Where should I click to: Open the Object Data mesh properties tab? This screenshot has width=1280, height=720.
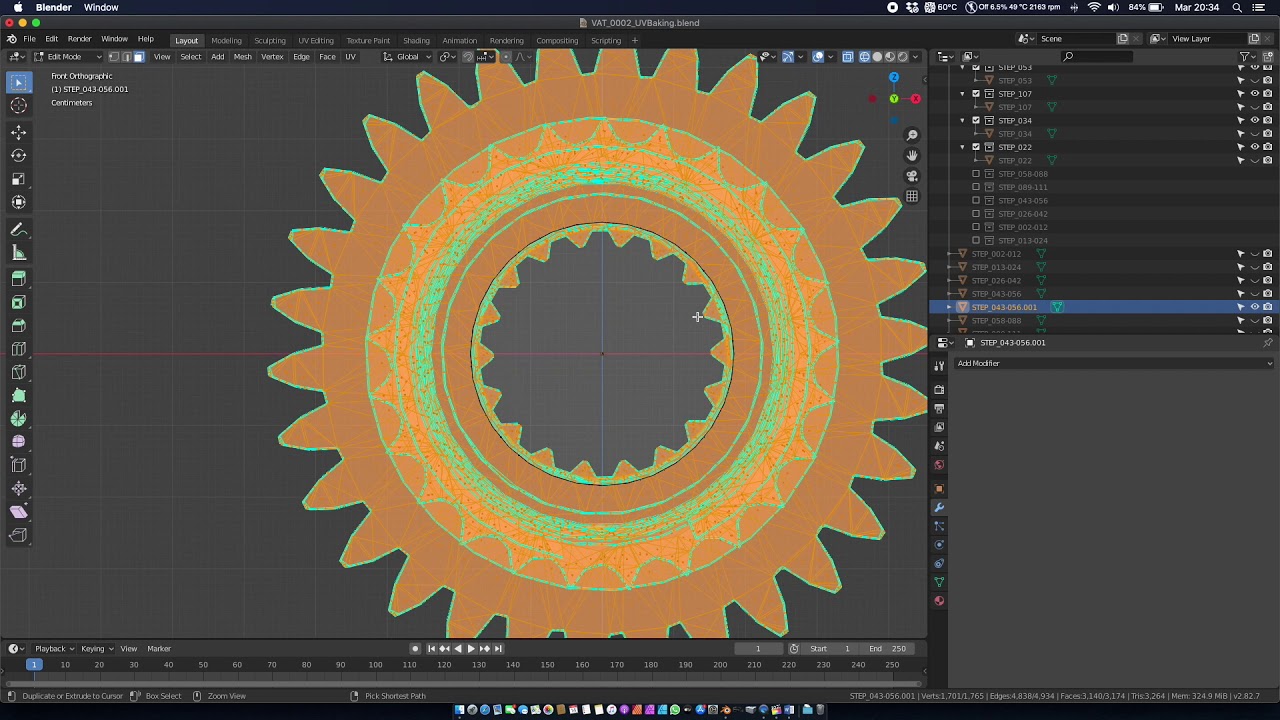tap(939, 582)
